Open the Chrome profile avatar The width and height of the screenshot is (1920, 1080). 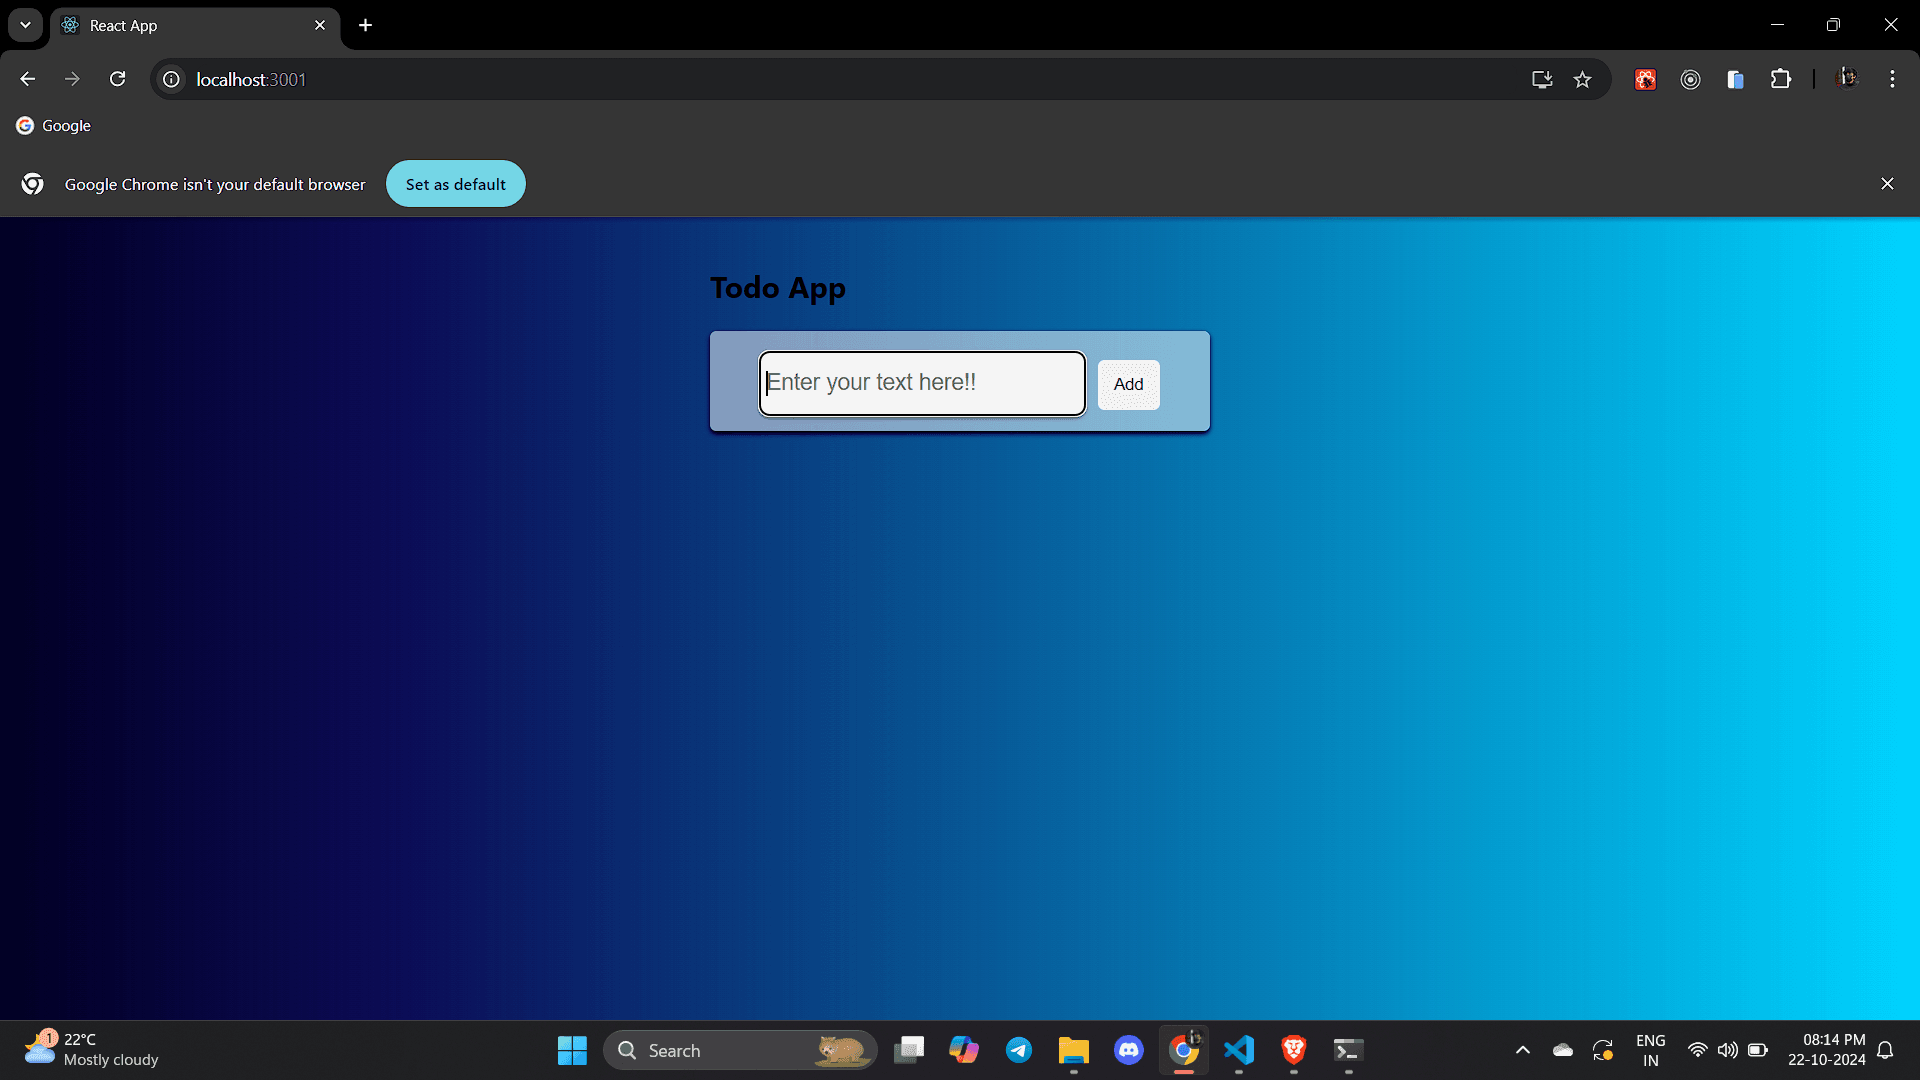(x=1847, y=79)
